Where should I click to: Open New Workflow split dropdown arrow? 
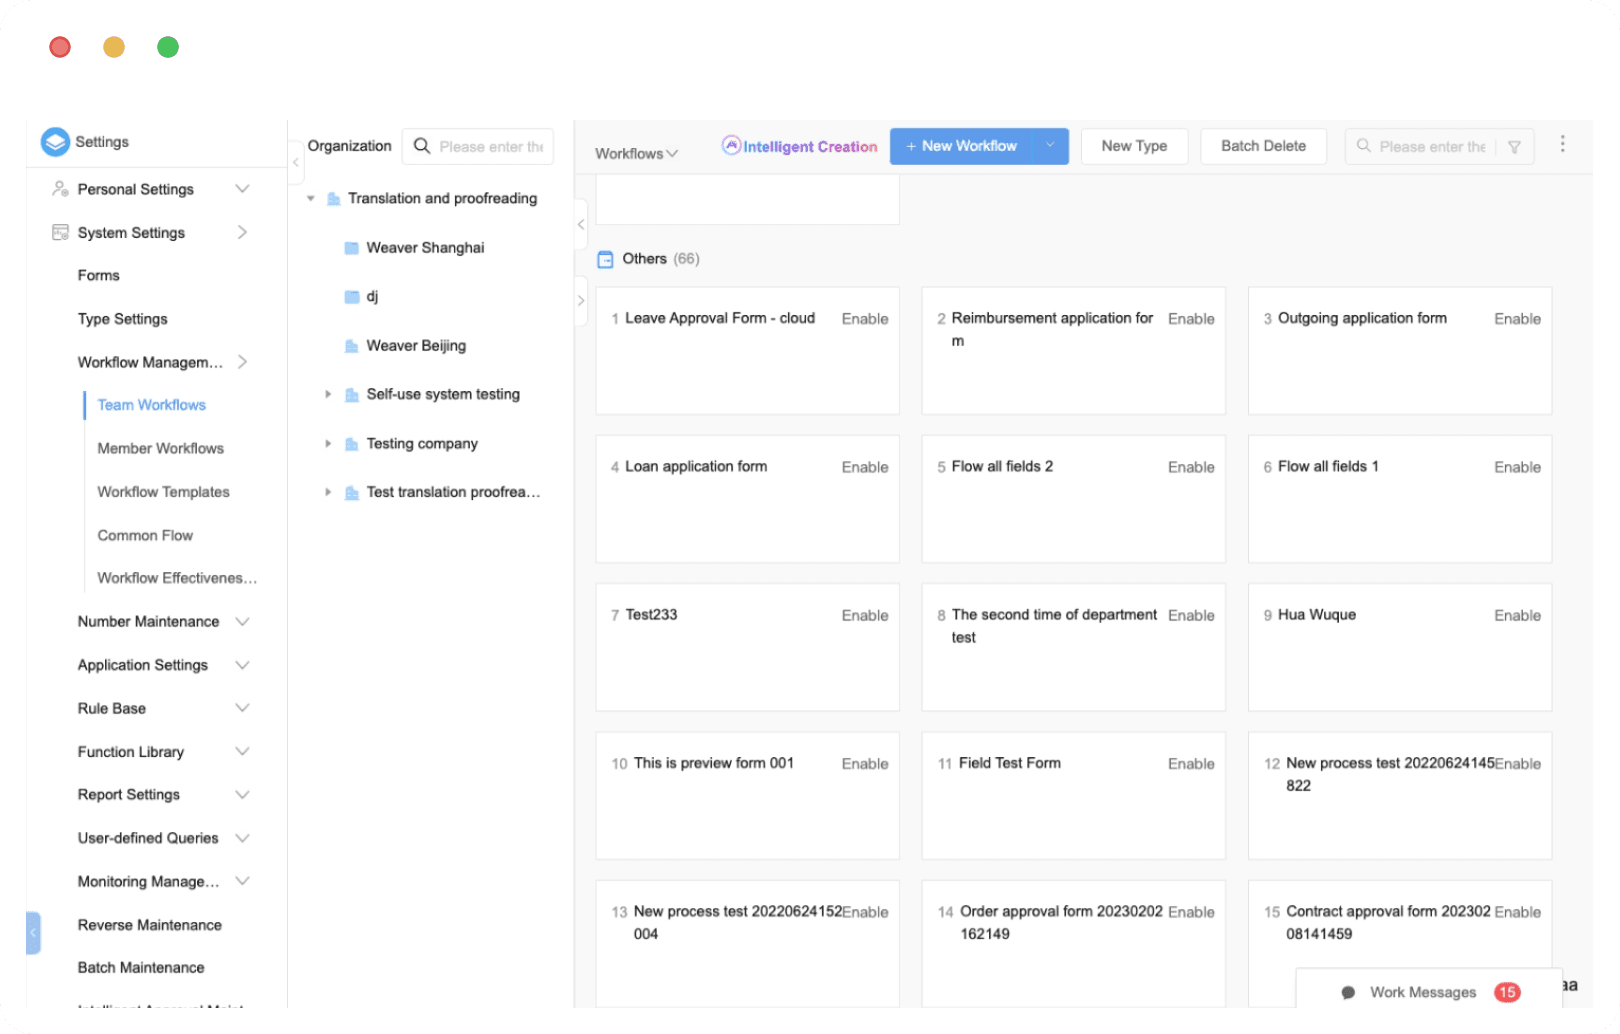[1050, 146]
